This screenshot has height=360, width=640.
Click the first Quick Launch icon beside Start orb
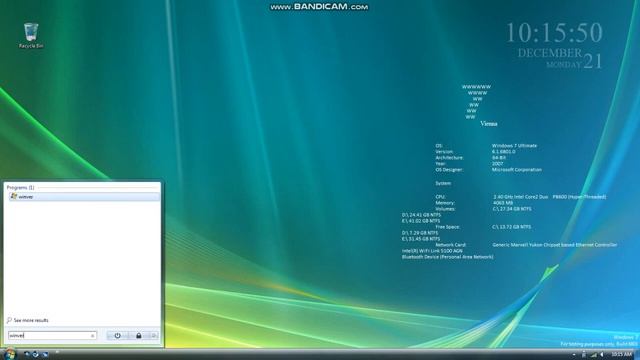pos(27,354)
